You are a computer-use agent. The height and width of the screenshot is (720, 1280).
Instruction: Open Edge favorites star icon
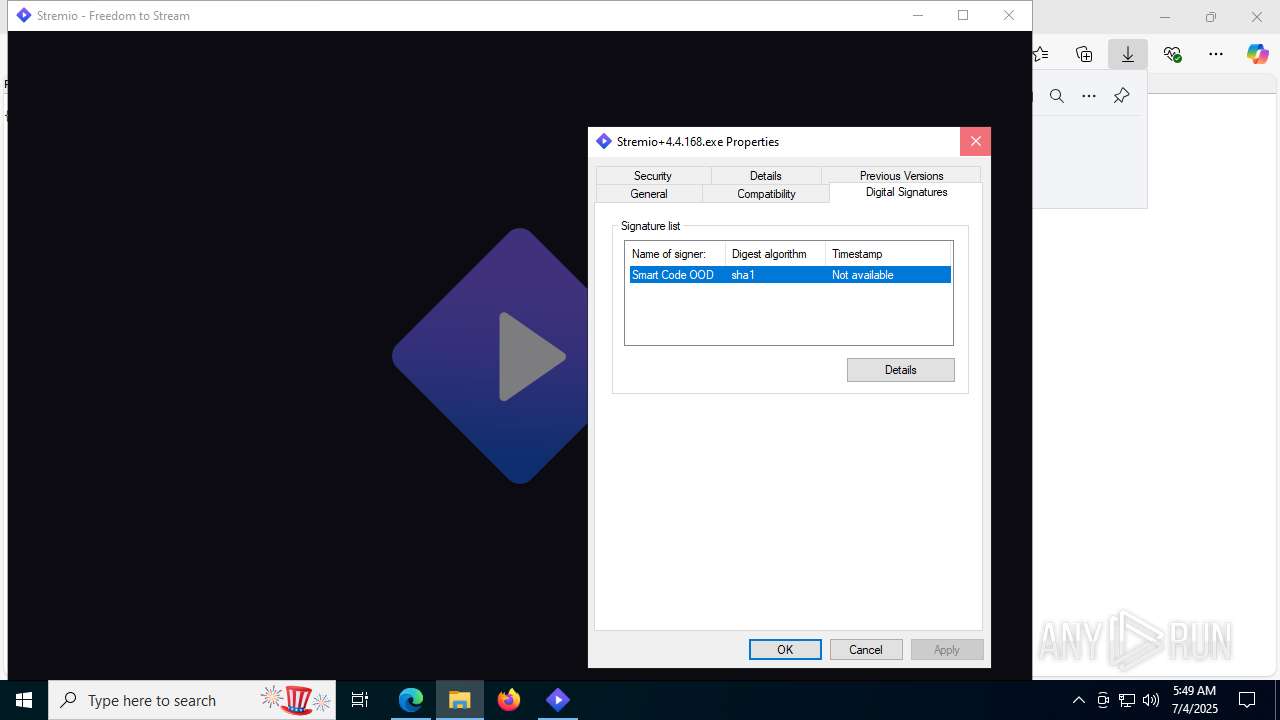pos(1040,54)
